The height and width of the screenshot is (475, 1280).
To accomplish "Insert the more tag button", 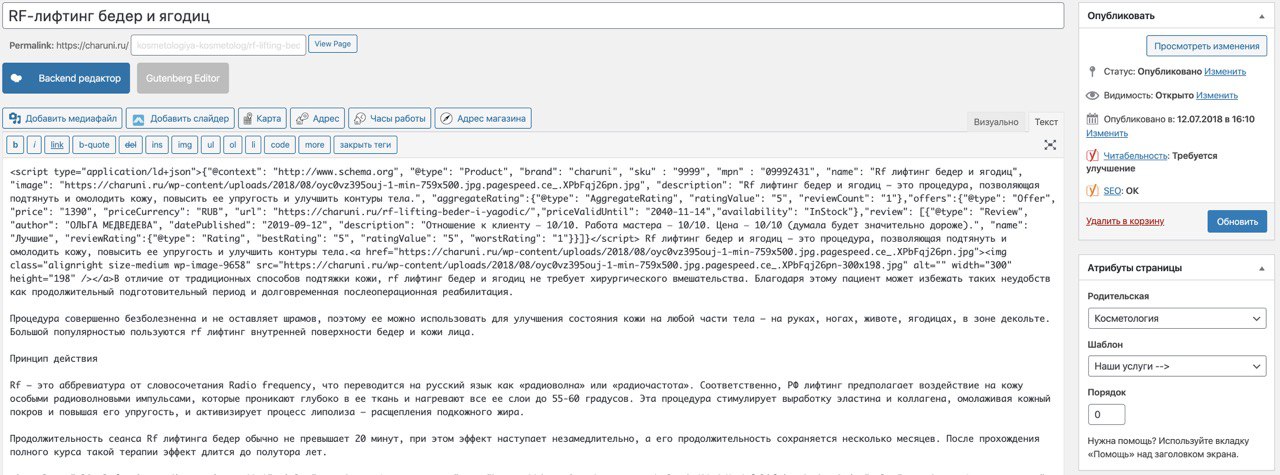I will [315, 145].
